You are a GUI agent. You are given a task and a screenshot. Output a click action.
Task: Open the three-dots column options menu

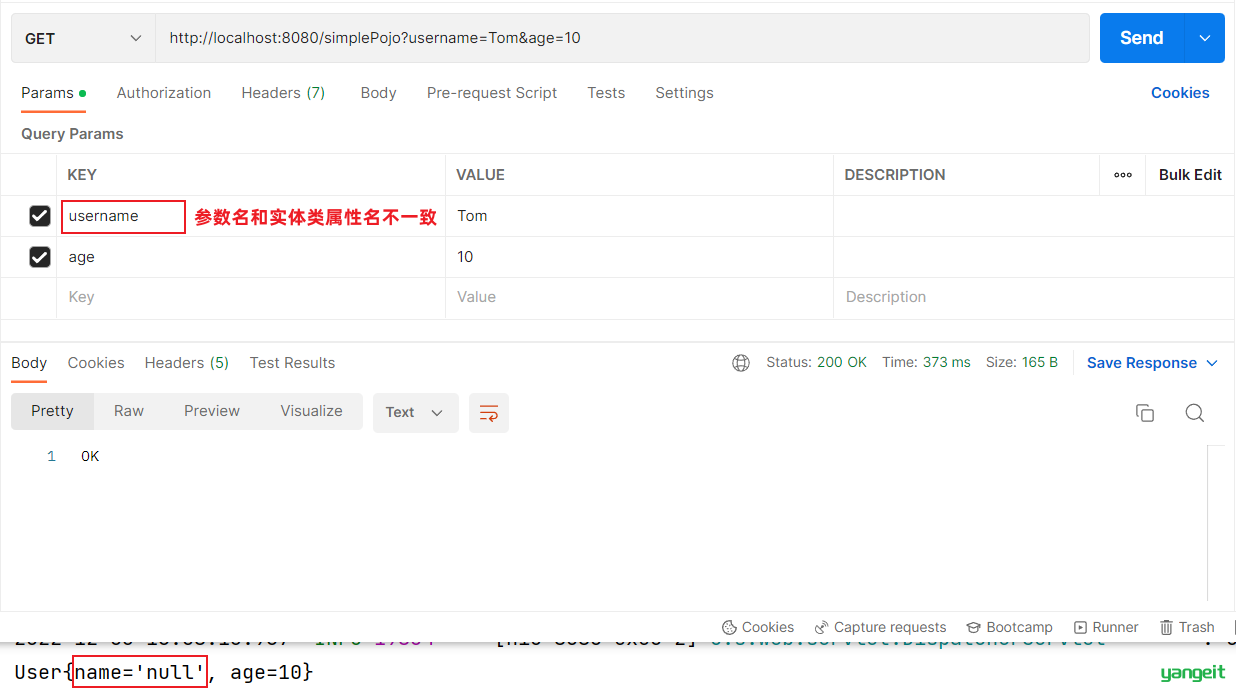pos(1123,175)
